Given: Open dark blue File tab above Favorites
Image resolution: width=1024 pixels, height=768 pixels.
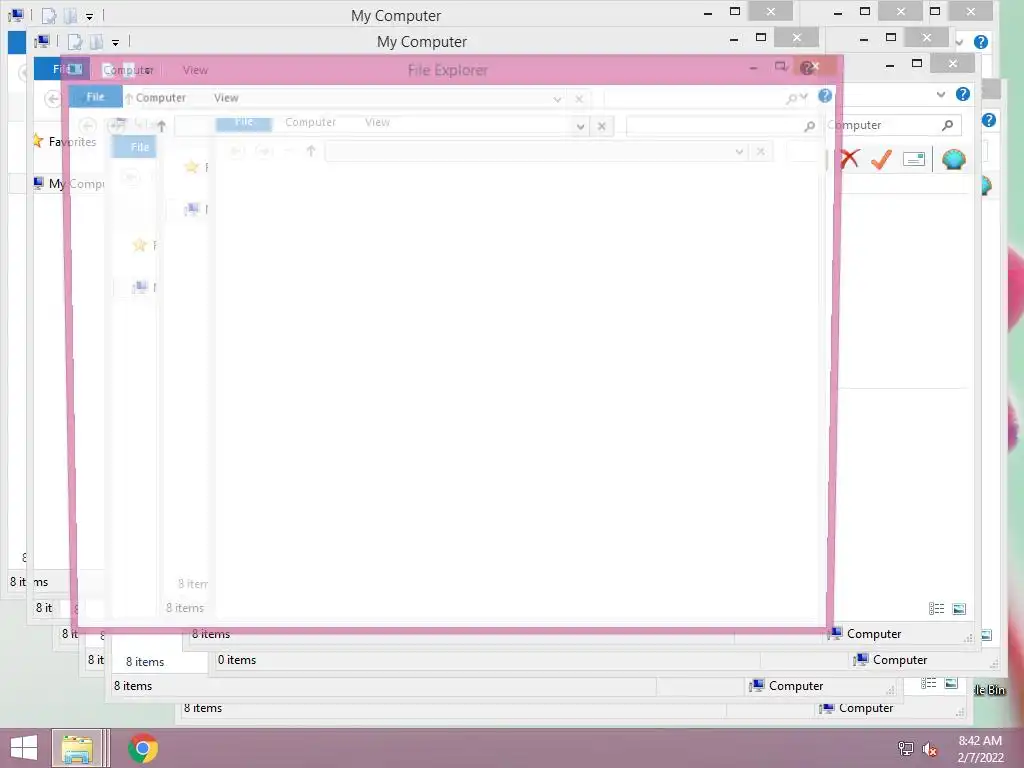Looking at the screenshot, I should point(61,69).
